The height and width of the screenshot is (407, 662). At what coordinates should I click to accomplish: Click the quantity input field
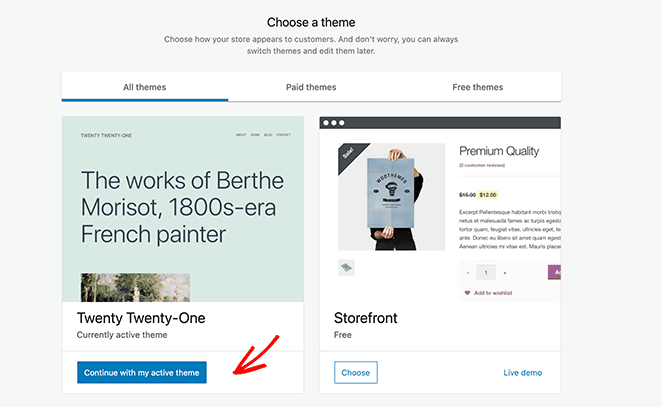click(x=485, y=272)
